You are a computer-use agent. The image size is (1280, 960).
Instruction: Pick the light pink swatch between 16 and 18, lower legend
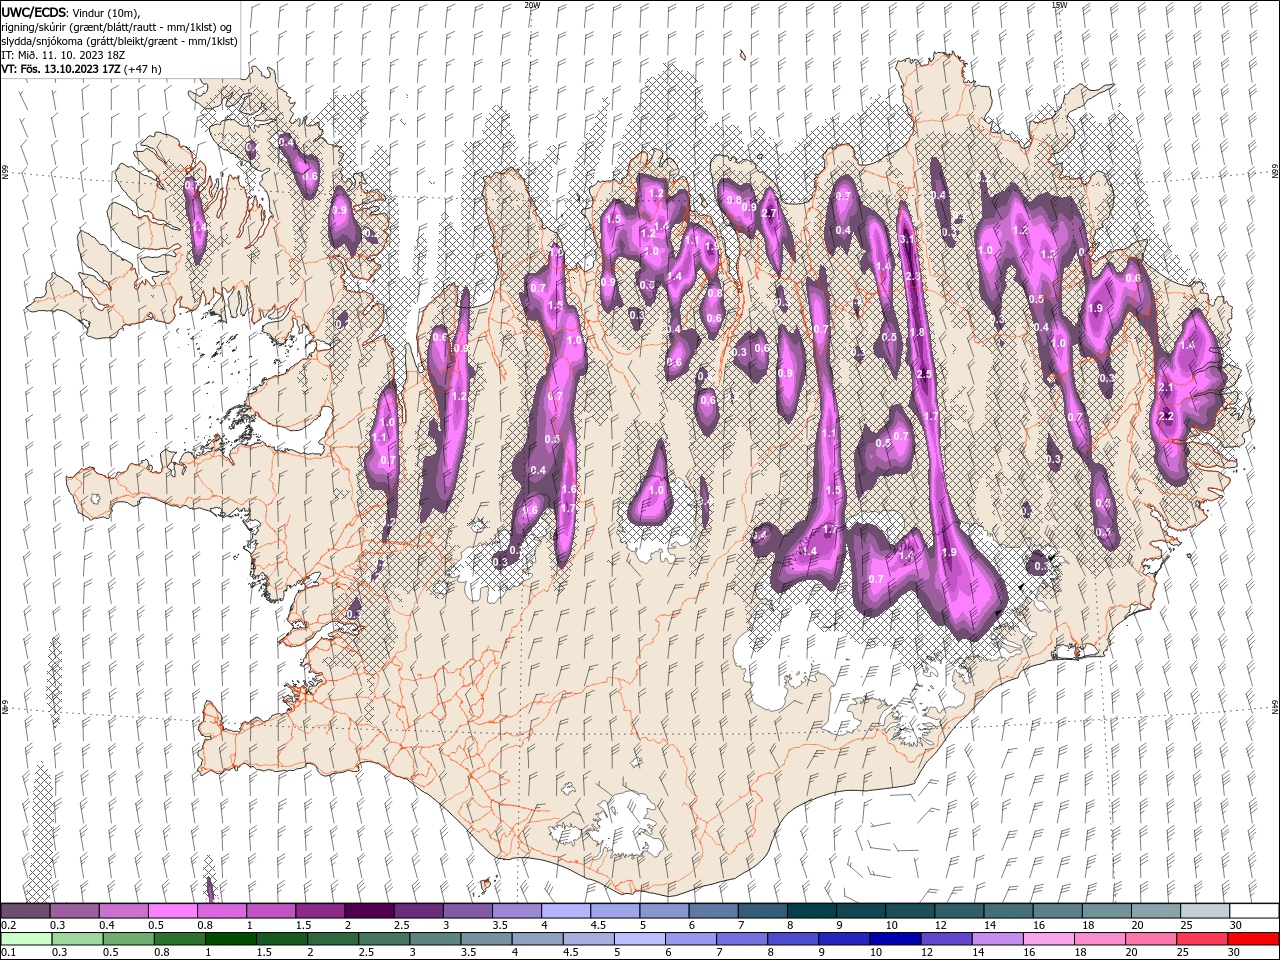coord(1049,939)
